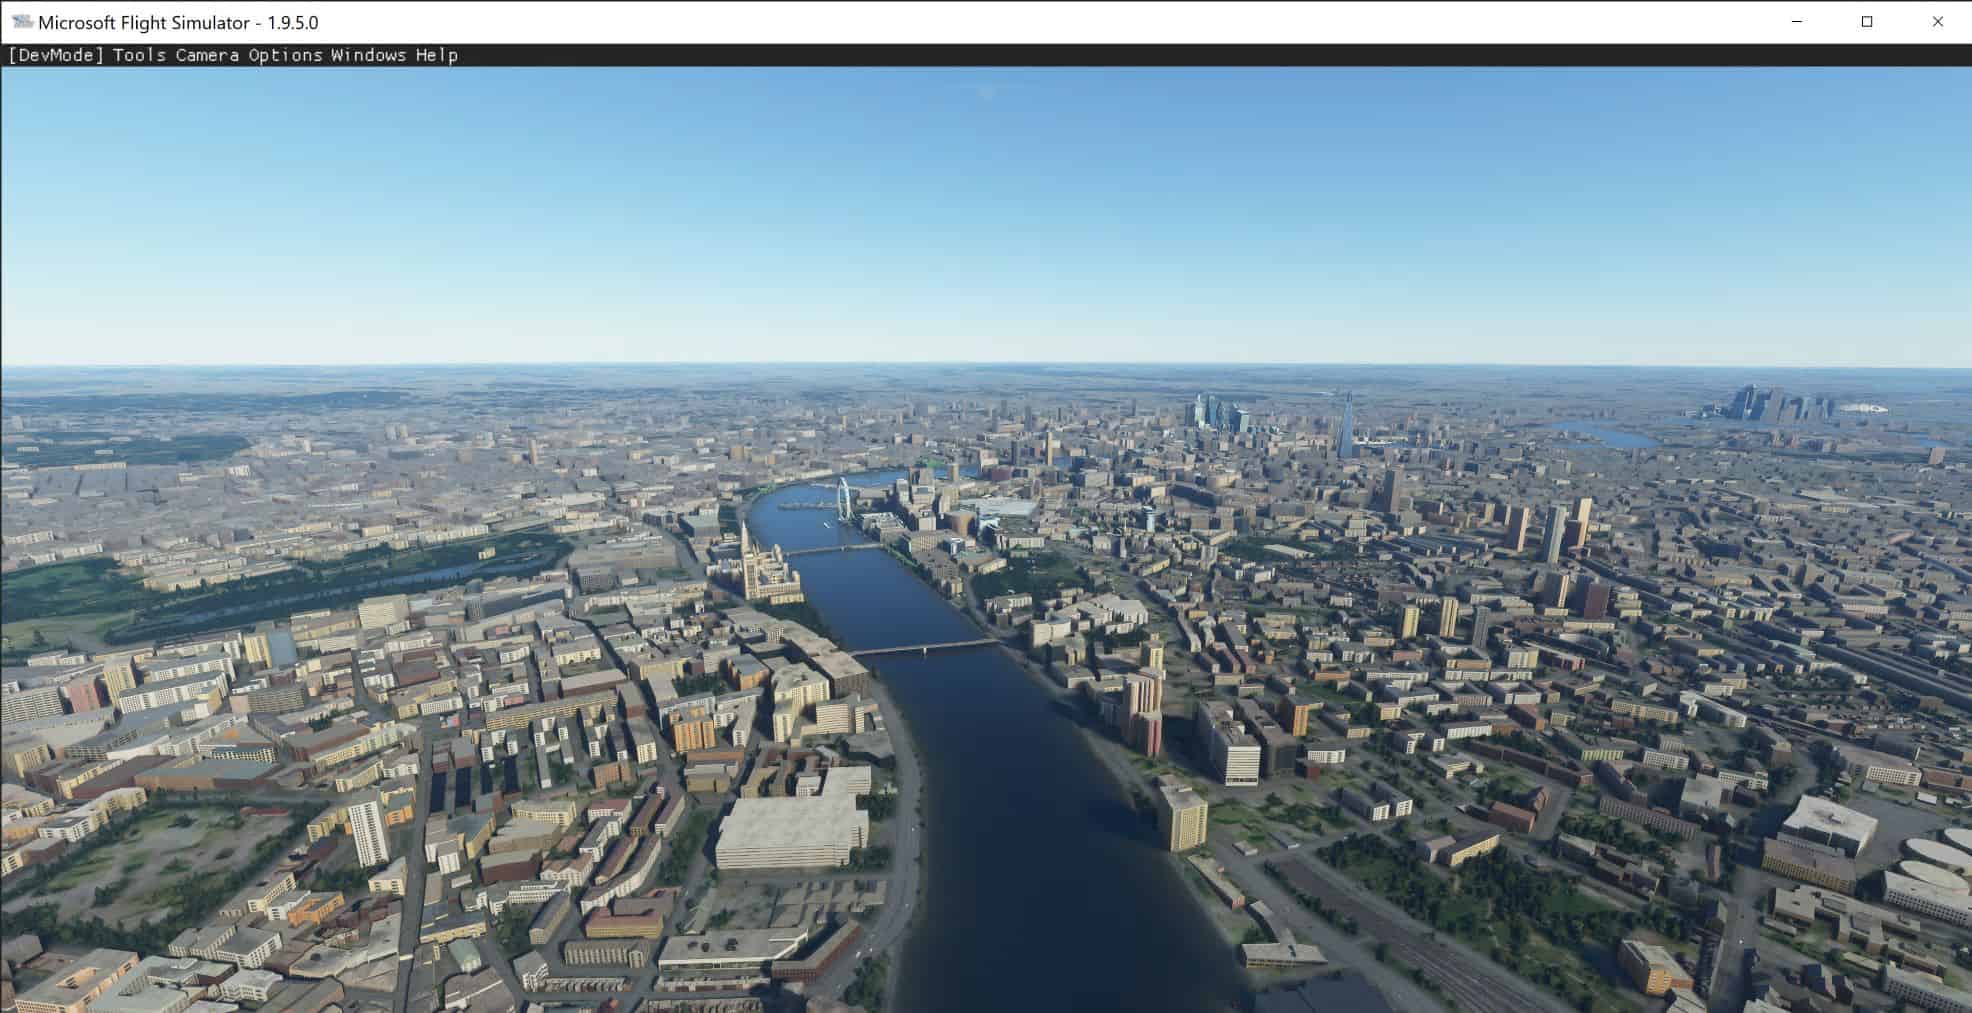Open the Camera menu
Screen dimensions: 1972x1013
(x=207, y=55)
